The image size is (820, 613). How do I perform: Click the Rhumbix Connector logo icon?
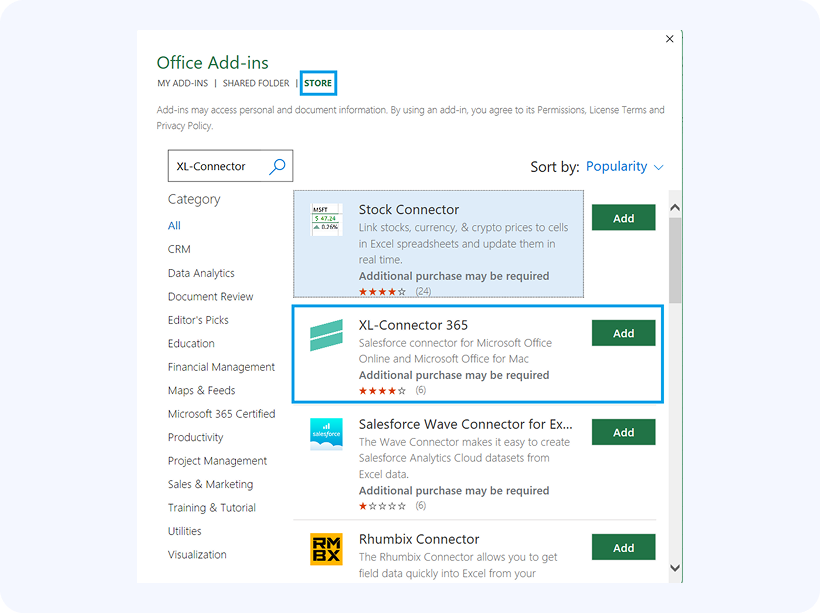[x=326, y=549]
